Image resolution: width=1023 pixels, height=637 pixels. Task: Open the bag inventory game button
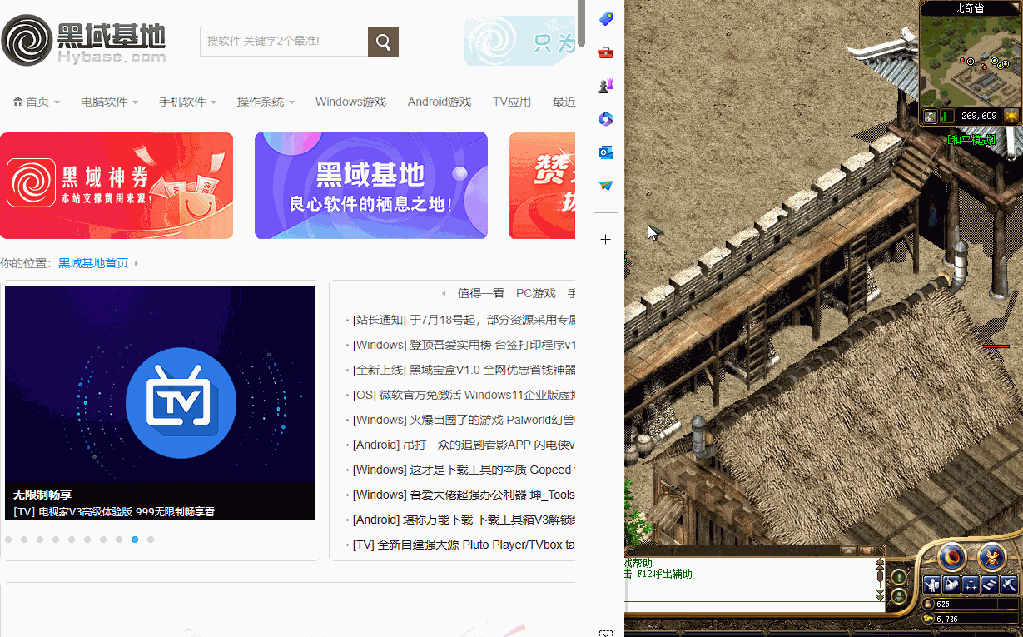(951, 583)
